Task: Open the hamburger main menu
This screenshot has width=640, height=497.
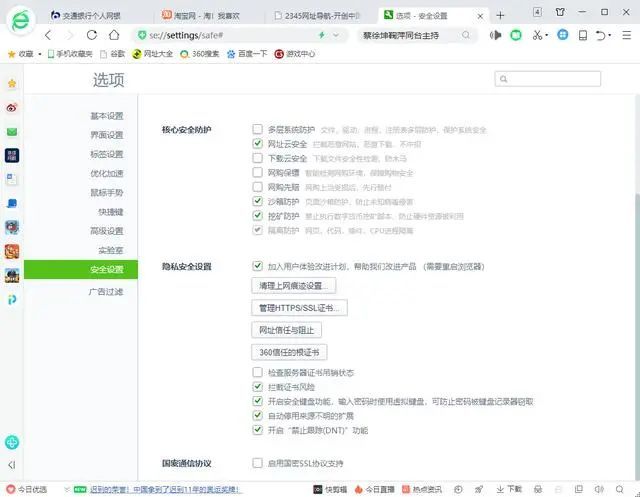Action: 627,36
